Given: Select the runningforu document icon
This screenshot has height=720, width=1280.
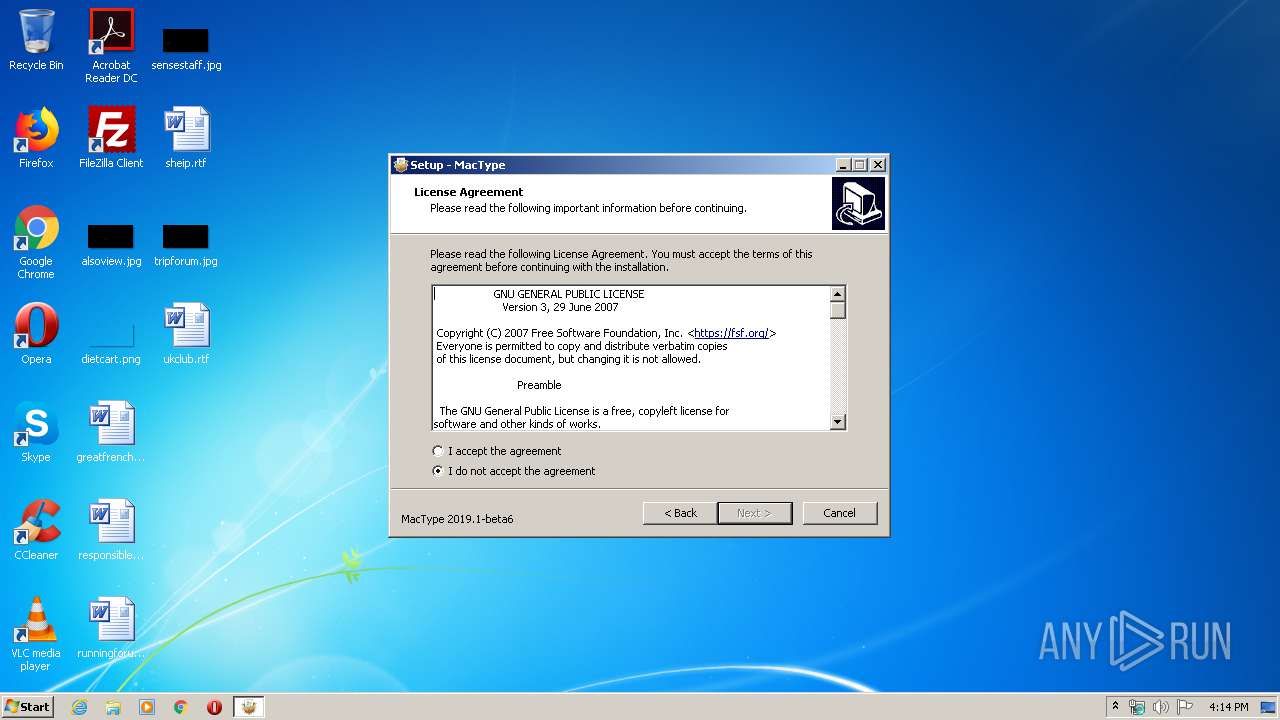Looking at the screenshot, I should coord(111,628).
